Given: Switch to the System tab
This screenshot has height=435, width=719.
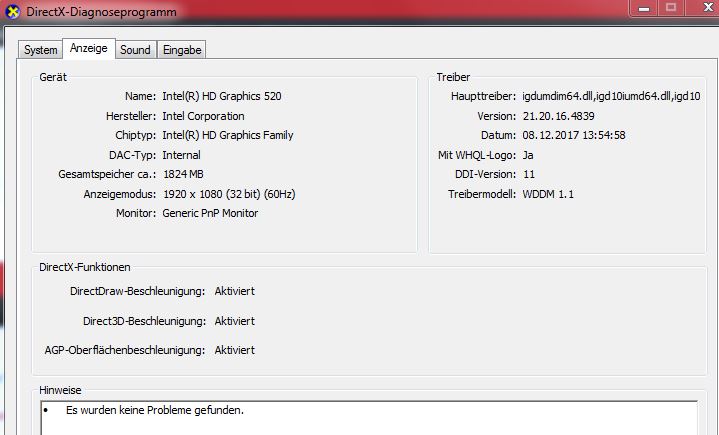Looking at the screenshot, I should [40, 50].
